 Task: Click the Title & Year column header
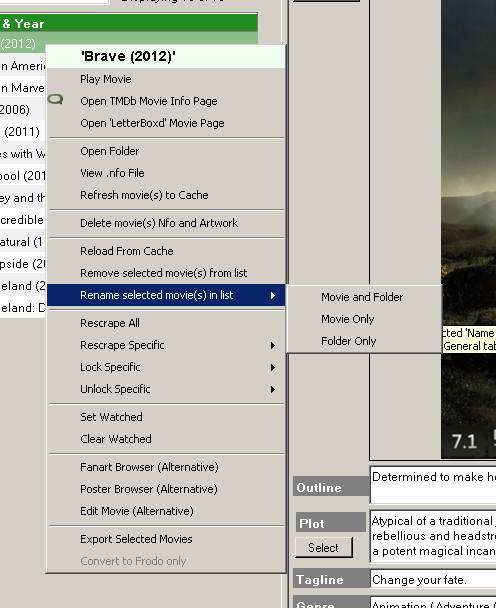[x=128, y=23]
